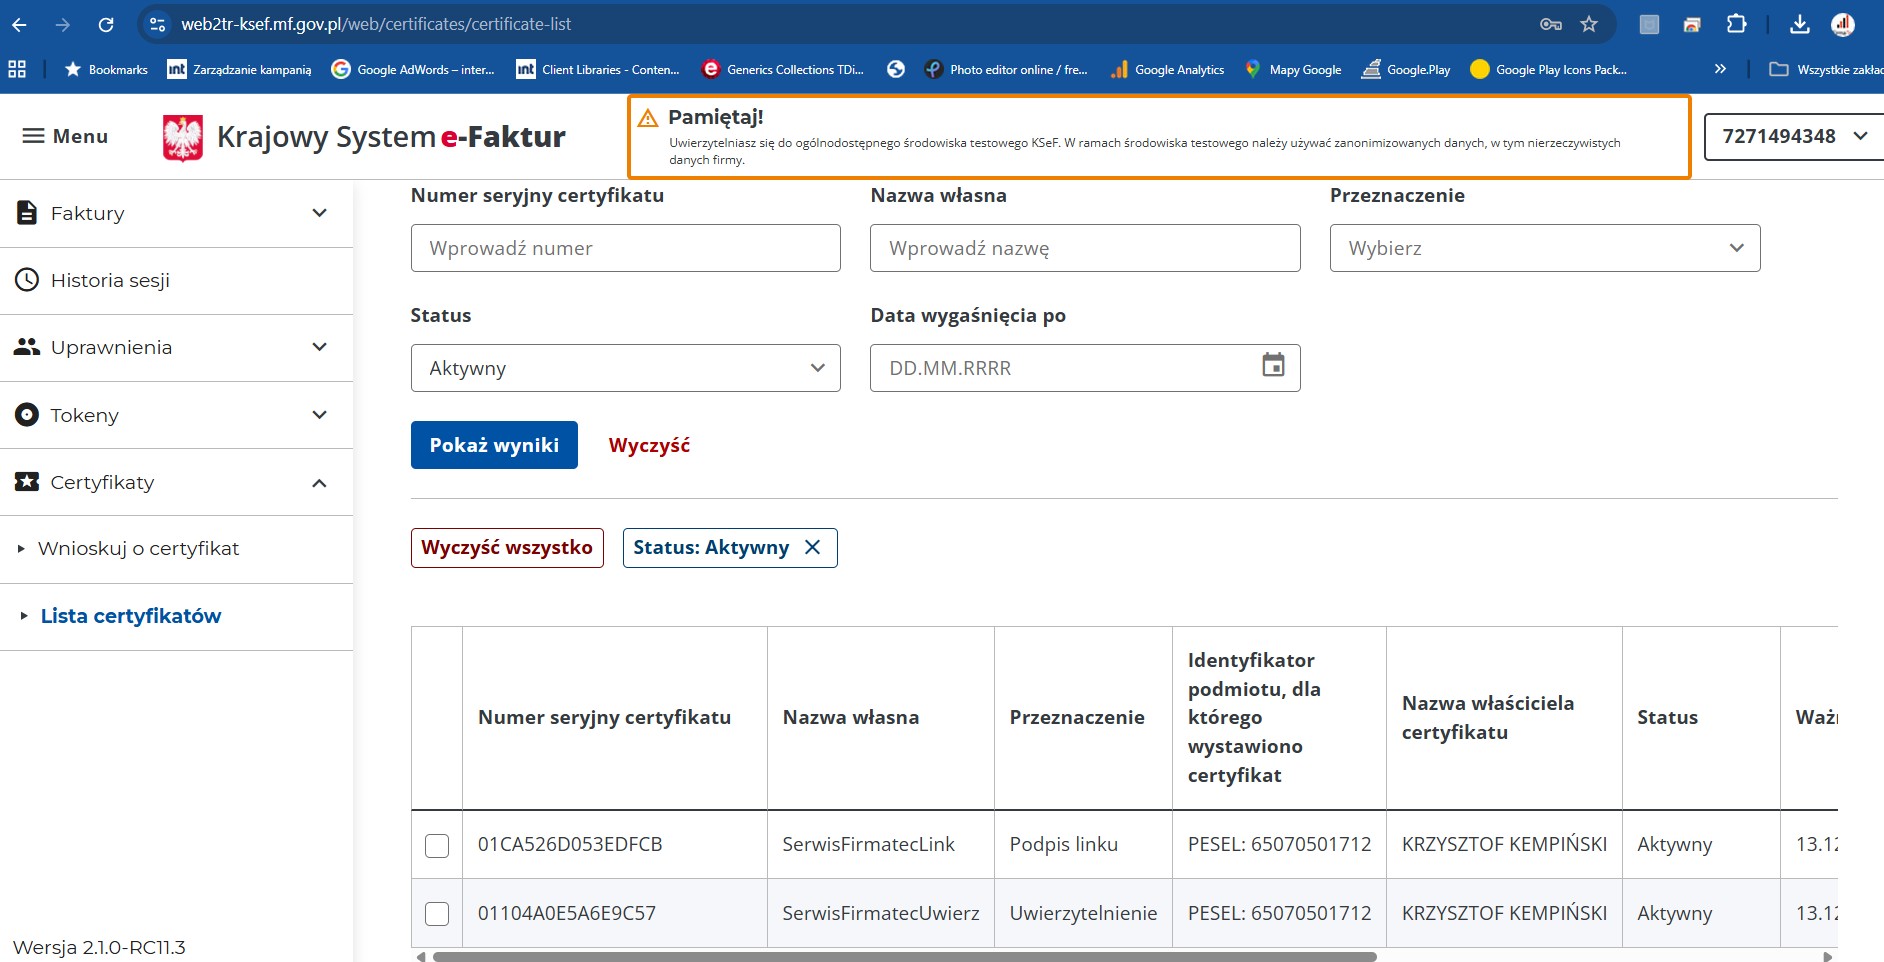Open the Status dropdown showing Aktywny
1884x962 pixels.
coord(625,368)
